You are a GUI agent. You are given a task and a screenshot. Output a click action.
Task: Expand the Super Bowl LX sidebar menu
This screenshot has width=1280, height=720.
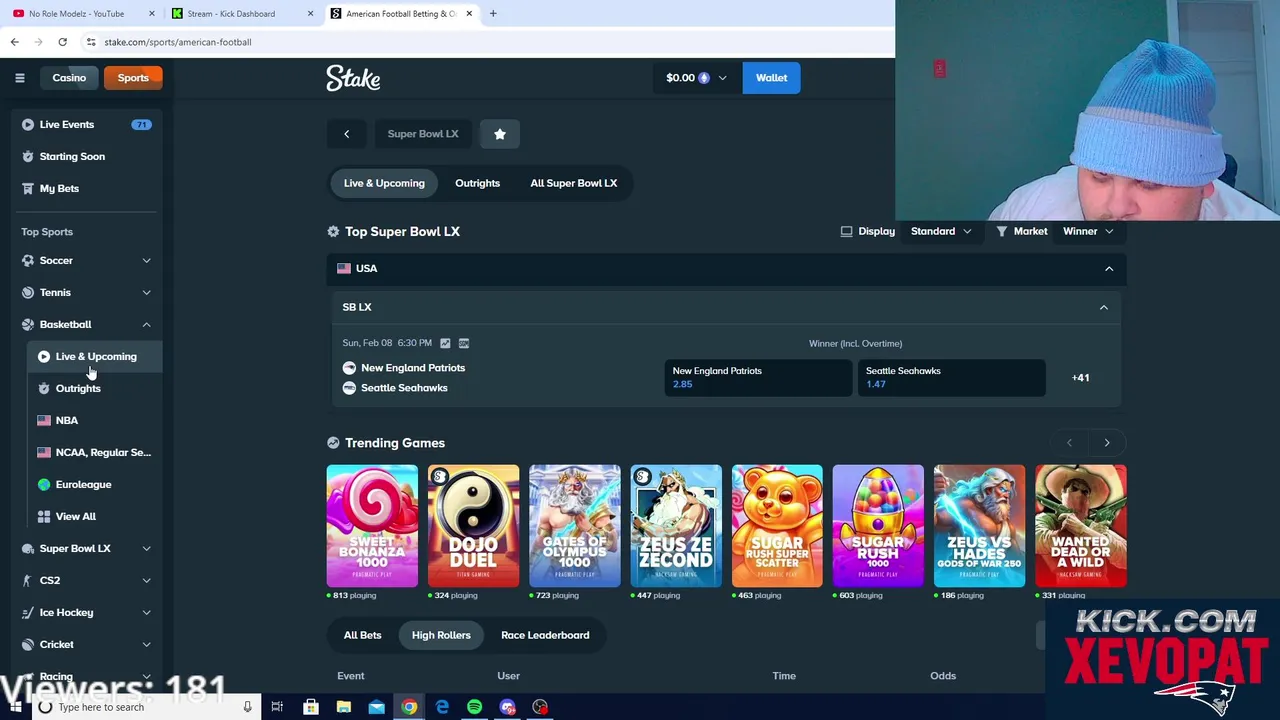pyautogui.click(x=146, y=549)
